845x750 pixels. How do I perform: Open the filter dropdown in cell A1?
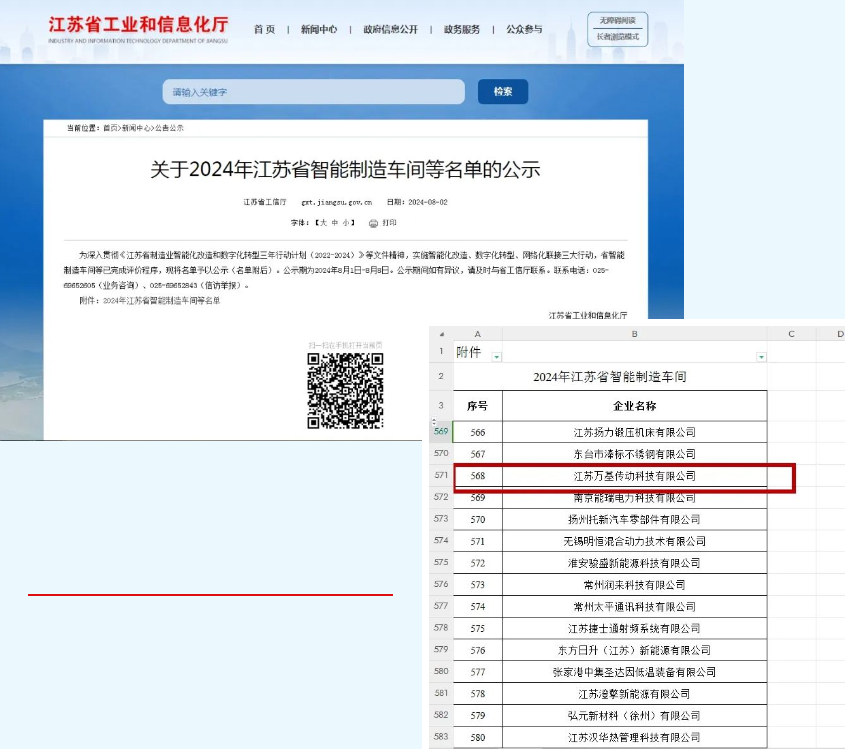pos(496,357)
